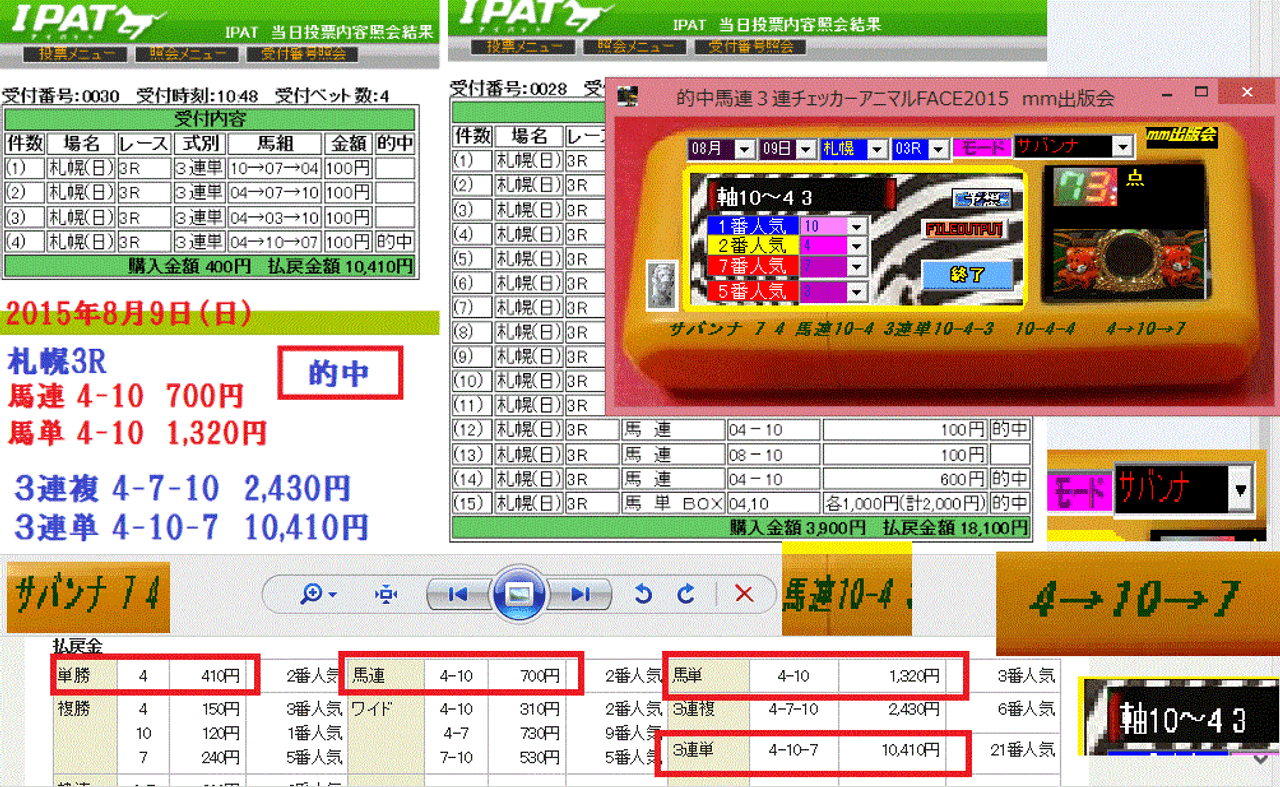Click the 04→03→10 cell in left table
The width and height of the screenshot is (1280, 787).
click(274, 217)
